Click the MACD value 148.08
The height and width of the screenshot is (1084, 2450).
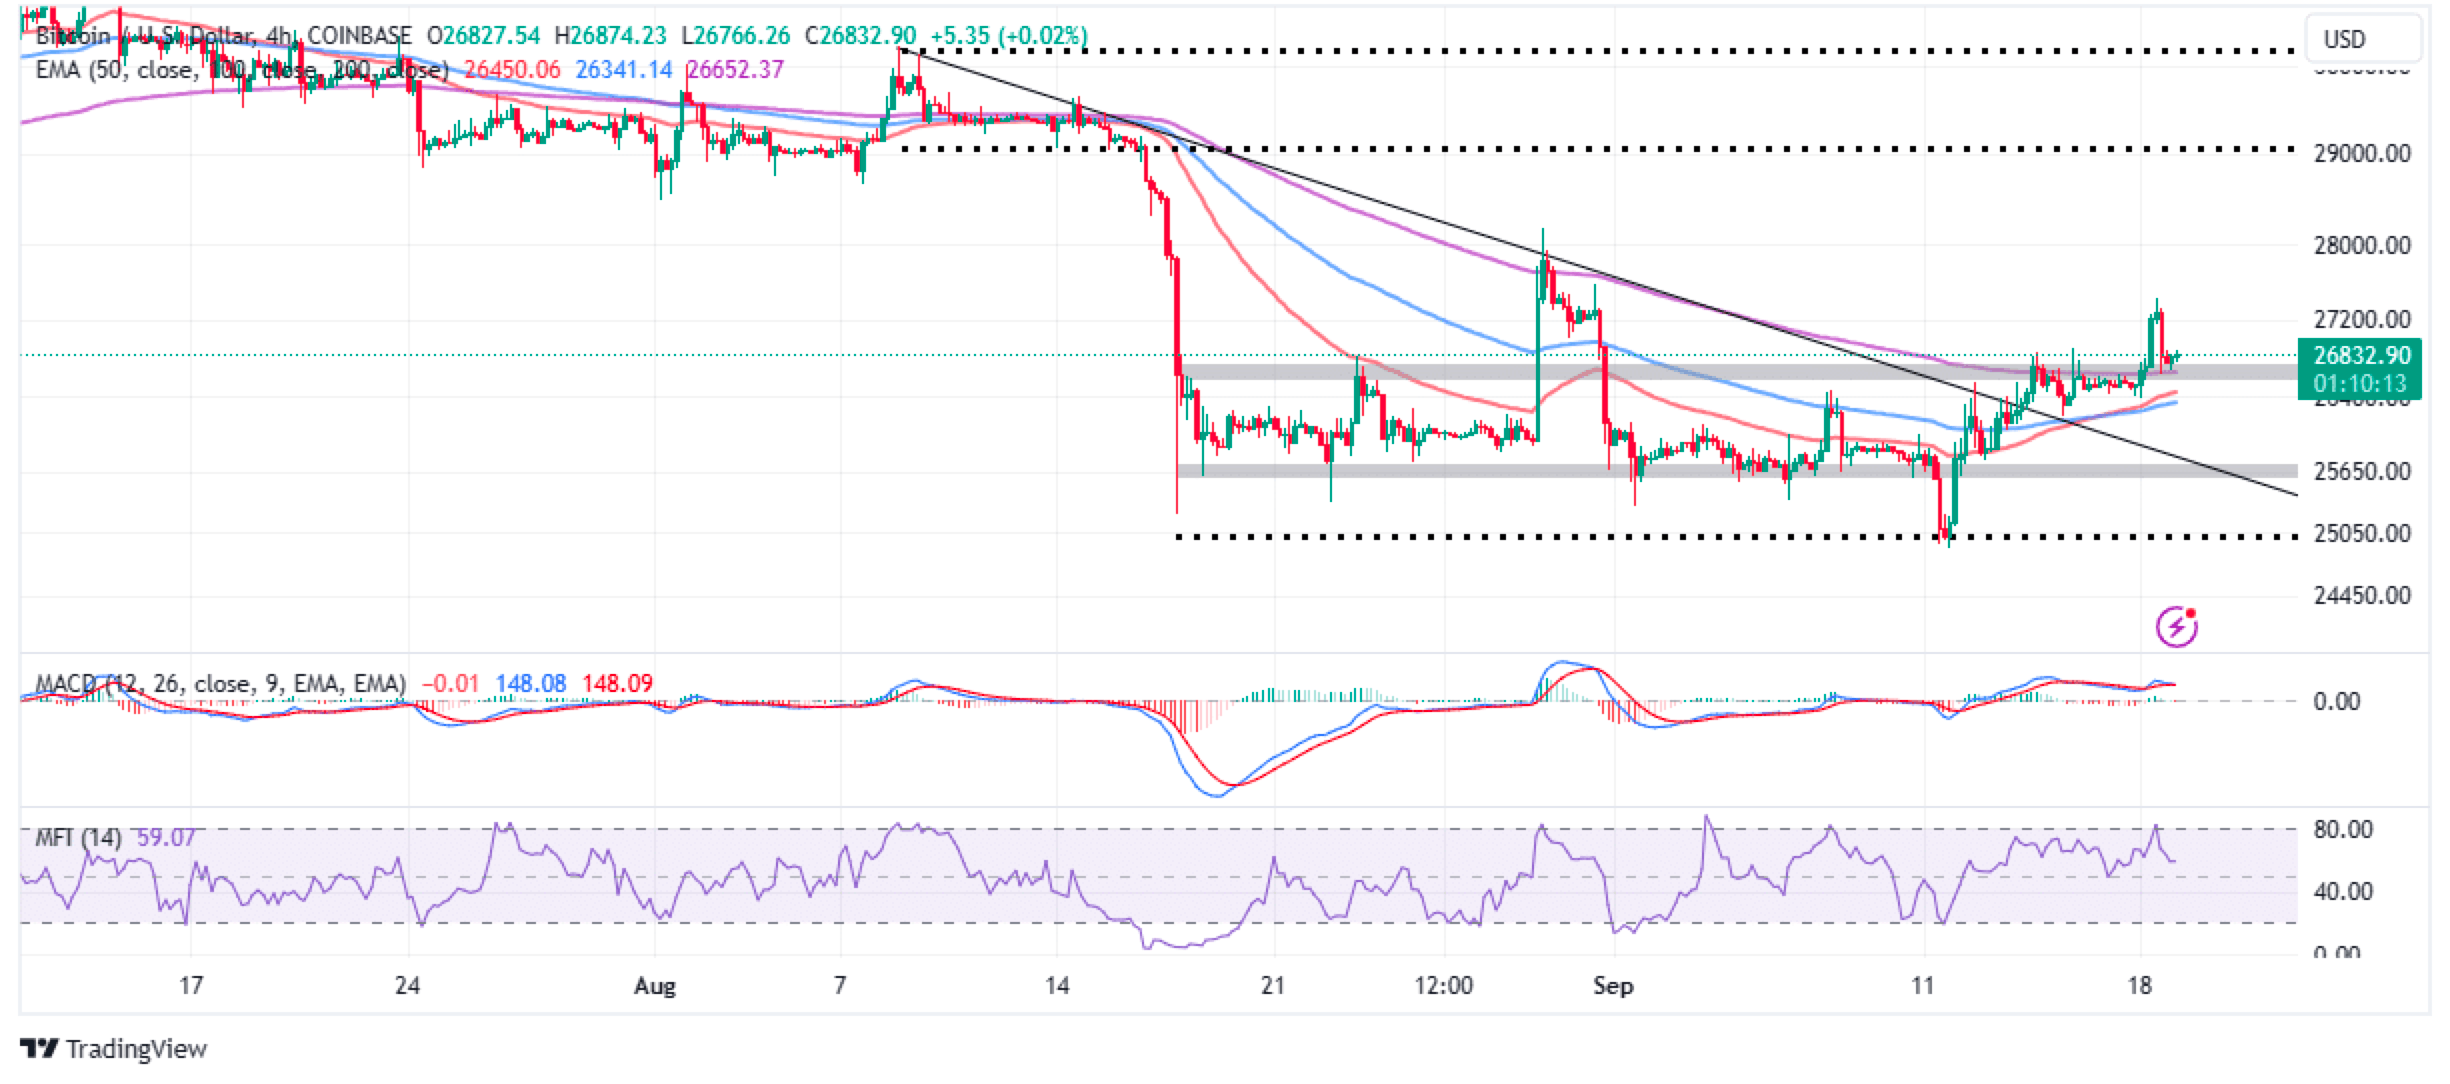pyautogui.click(x=530, y=684)
